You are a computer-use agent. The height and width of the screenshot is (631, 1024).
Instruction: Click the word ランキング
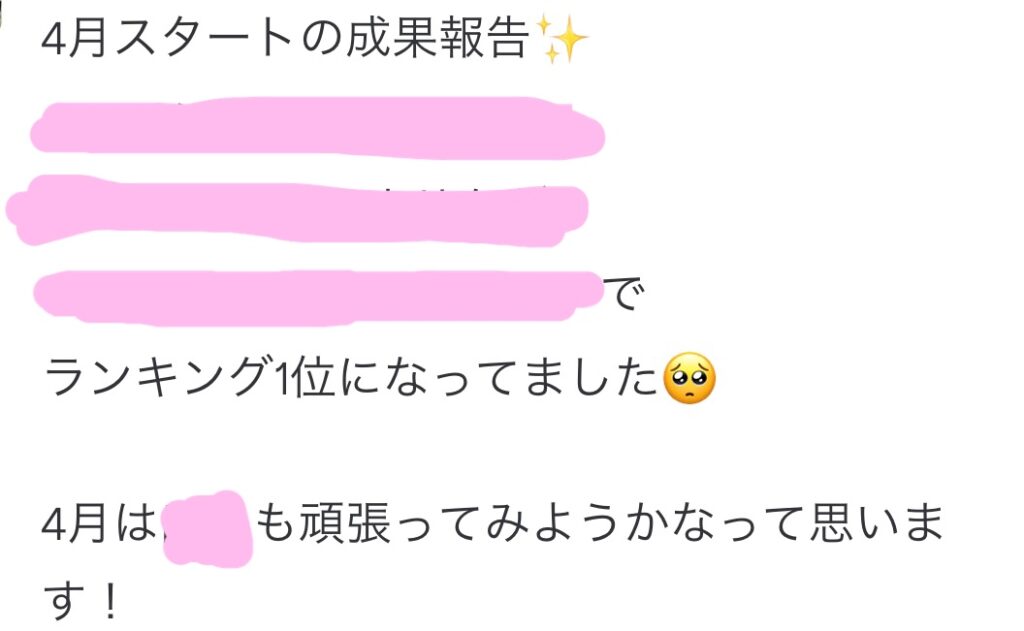157,378
